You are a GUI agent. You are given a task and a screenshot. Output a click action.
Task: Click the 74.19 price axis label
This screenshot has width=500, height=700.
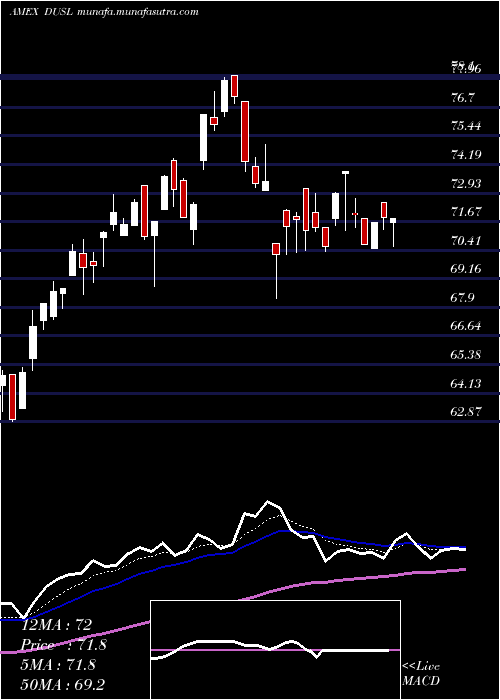click(467, 155)
